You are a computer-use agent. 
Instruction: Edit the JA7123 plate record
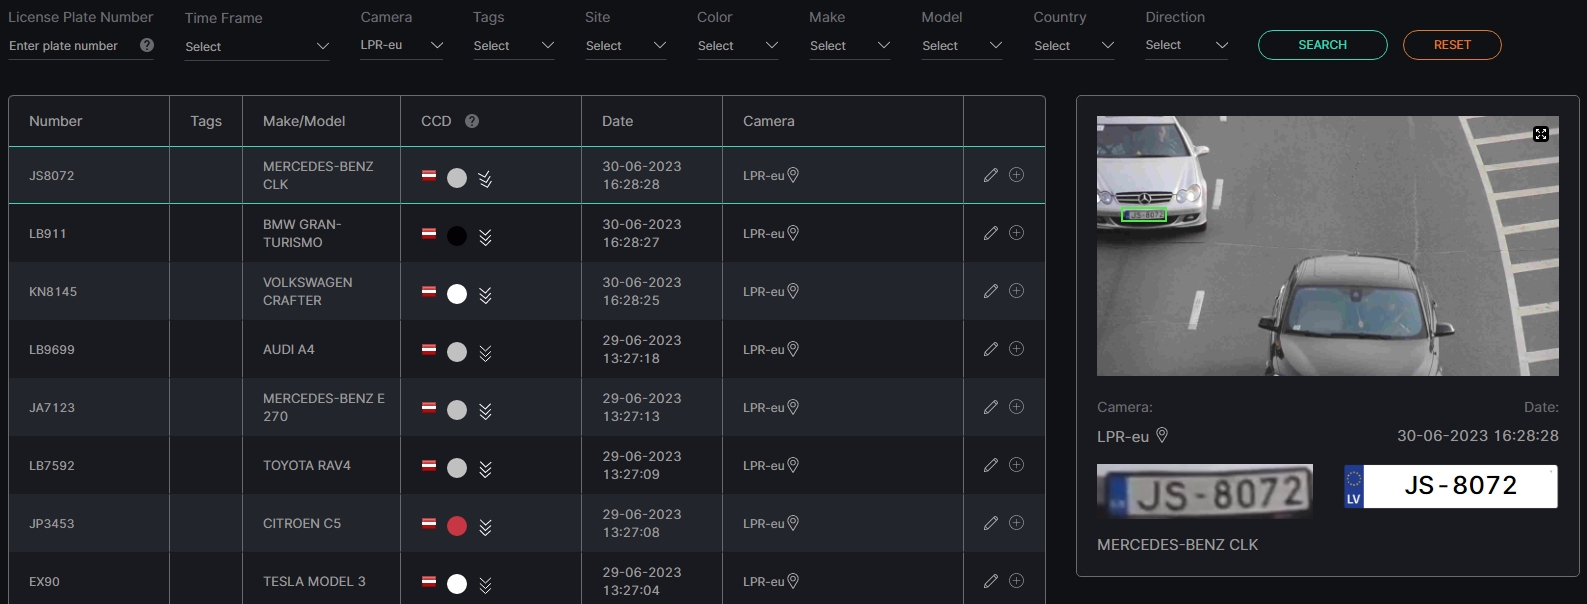[x=991, y=407]
